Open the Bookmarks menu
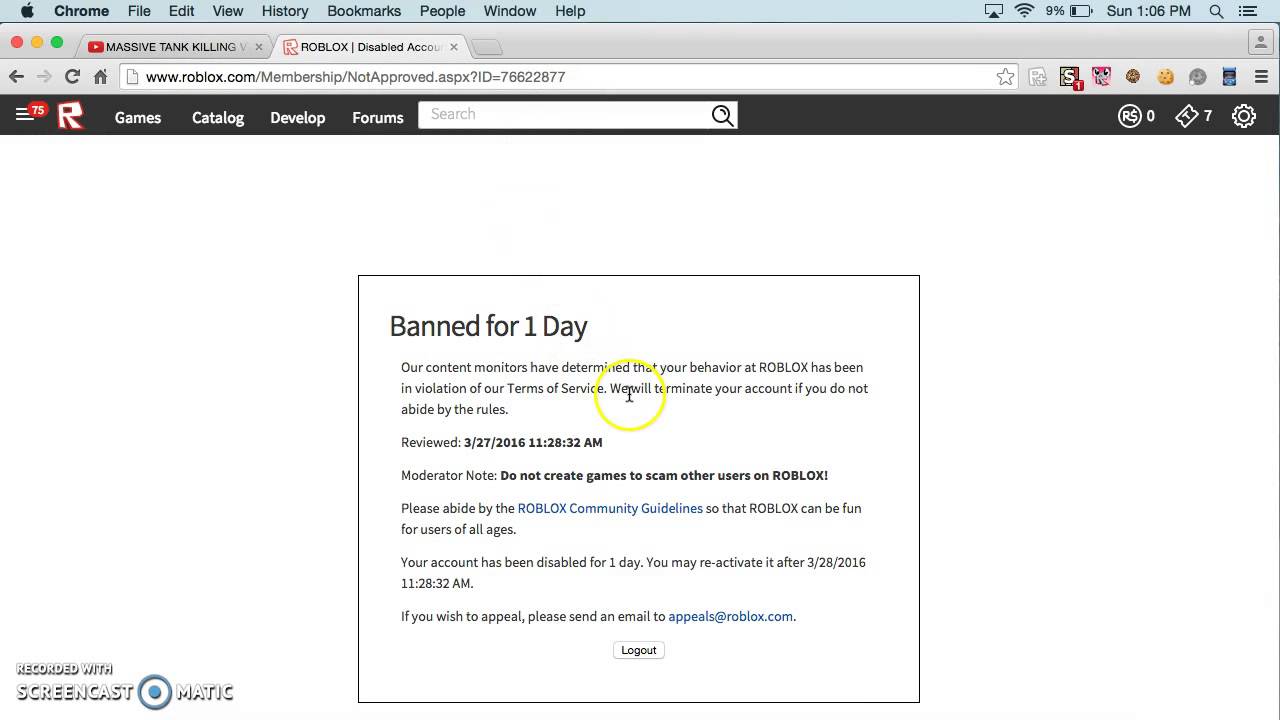Image resolution: width=1280 pixels, height=720 pixels. click(x=364, y=11)
